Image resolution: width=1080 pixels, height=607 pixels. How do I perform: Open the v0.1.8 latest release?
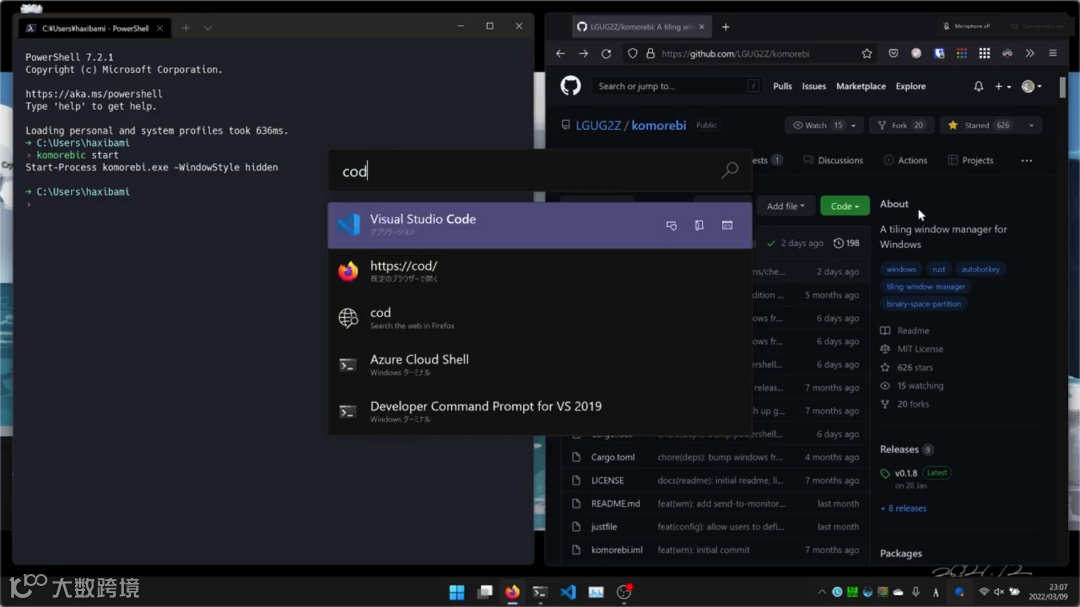[906, 473]
